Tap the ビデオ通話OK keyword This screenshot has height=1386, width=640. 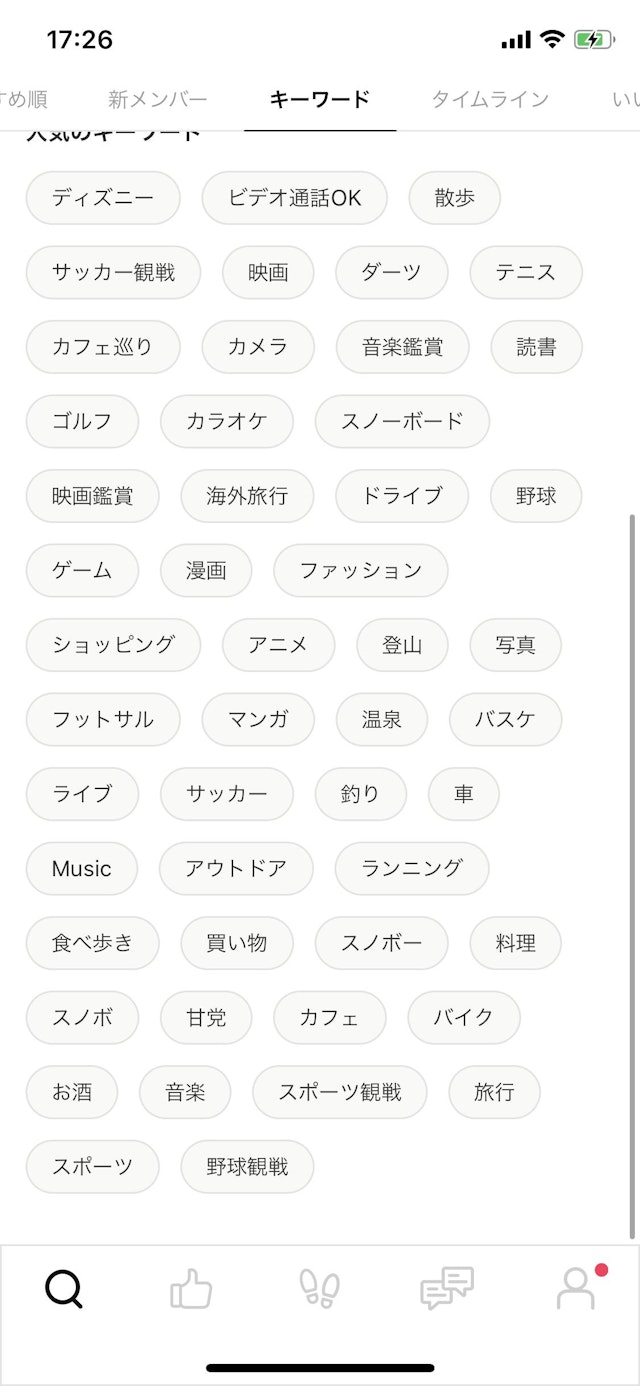(294, 197)
